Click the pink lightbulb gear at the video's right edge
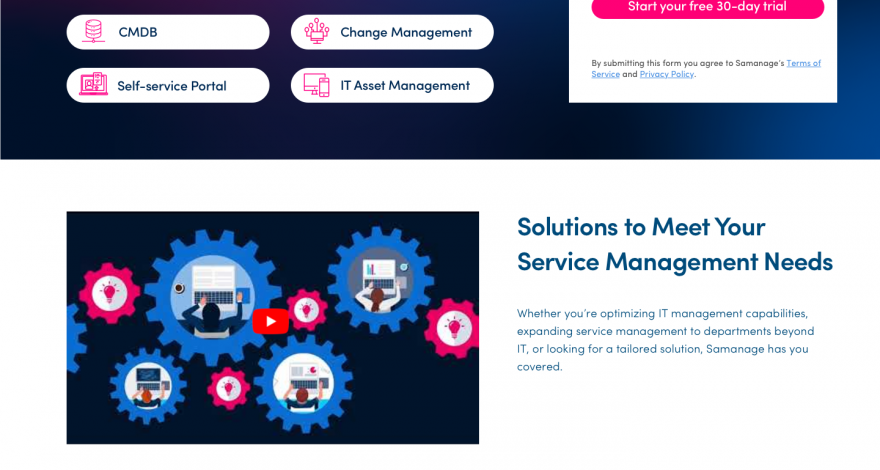 pos(453,327)
